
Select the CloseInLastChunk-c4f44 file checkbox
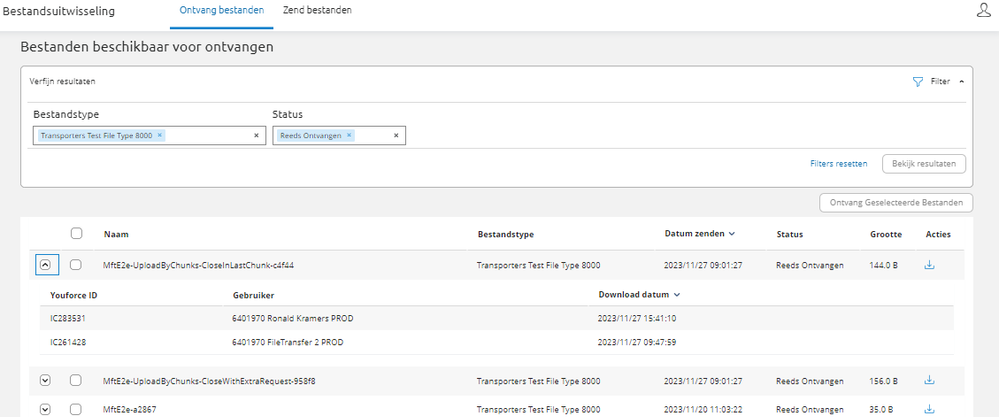tap(76, 265)
